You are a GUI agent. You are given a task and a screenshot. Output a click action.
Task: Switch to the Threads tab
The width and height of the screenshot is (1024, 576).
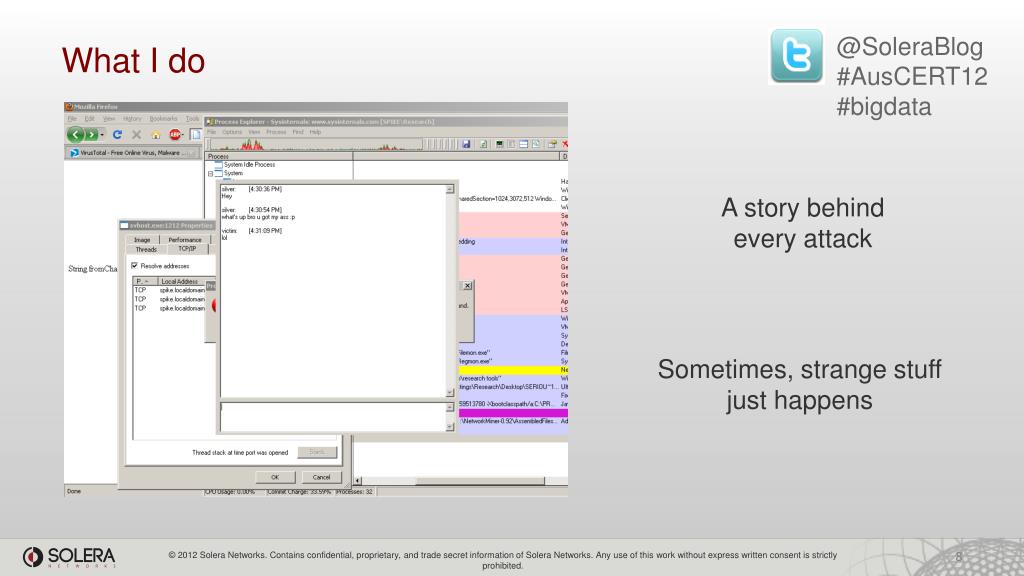pos(146,249)
